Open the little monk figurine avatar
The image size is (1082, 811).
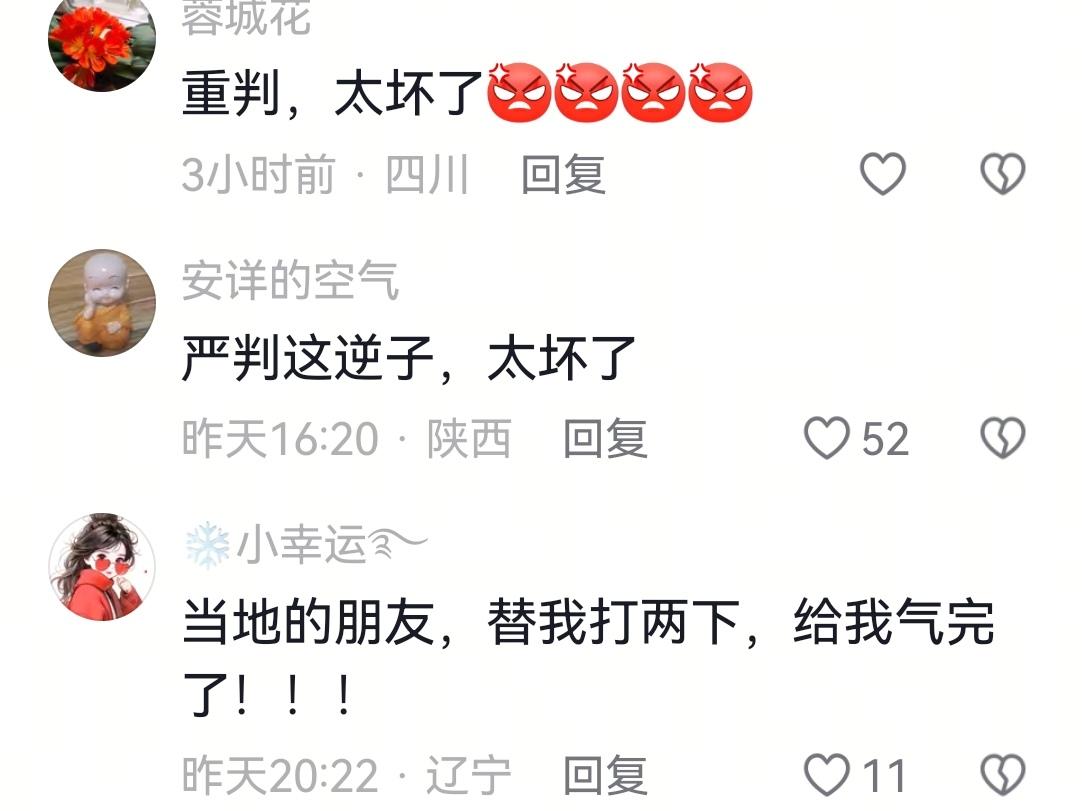101,302
